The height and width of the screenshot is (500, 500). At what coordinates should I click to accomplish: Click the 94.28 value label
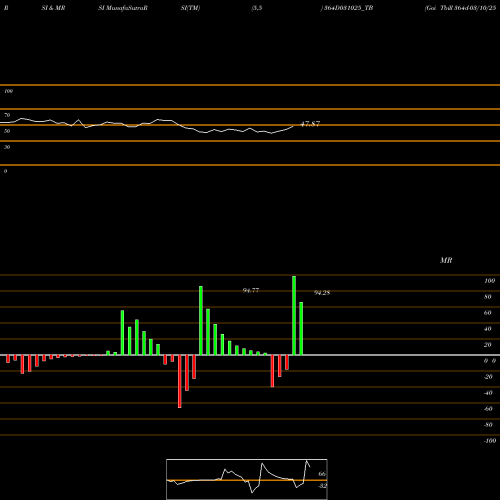click(x=322, y=293)
